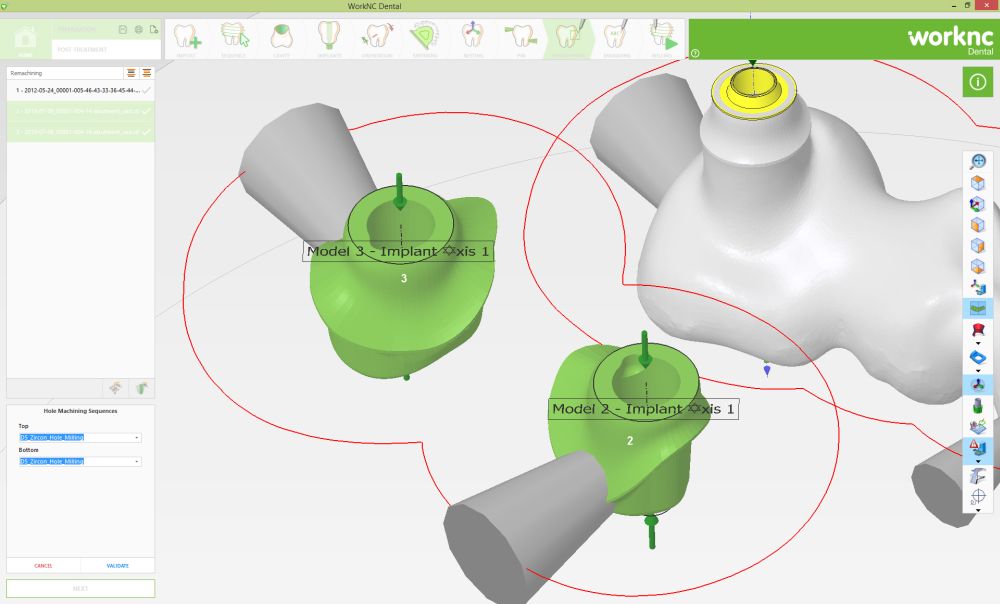The height and width of the screenshot is (604, 1000).
Task: Click the green info button
Action: (x=978, y=82)
